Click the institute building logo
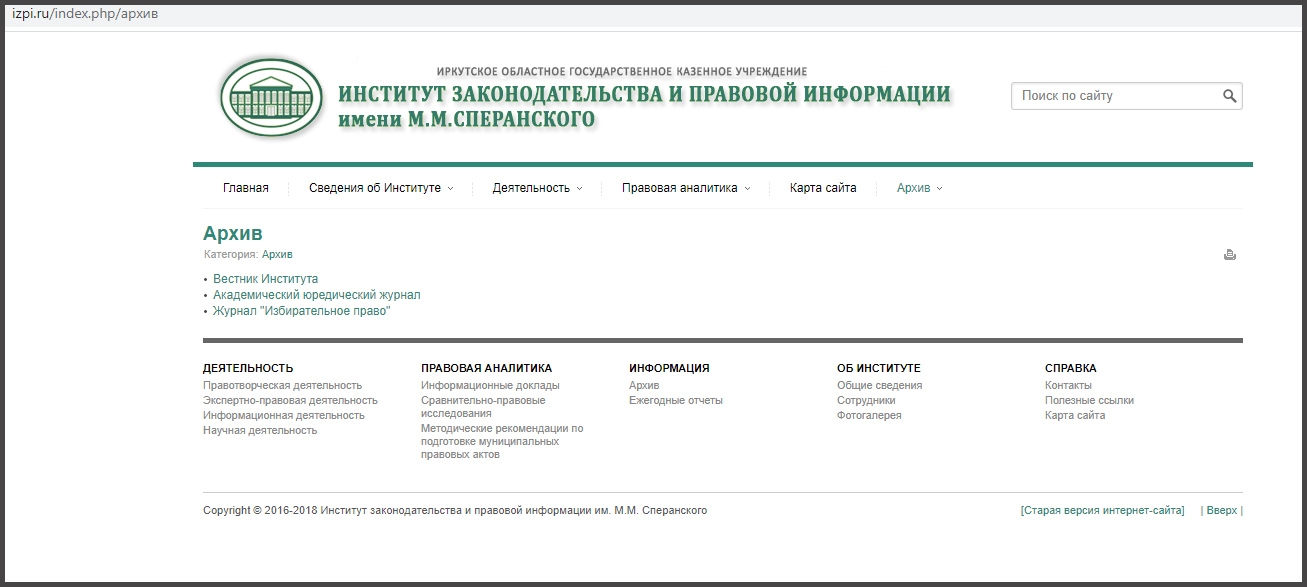Image resolution: width=1307 pixels, height=587 pixels. coord(271,98)
